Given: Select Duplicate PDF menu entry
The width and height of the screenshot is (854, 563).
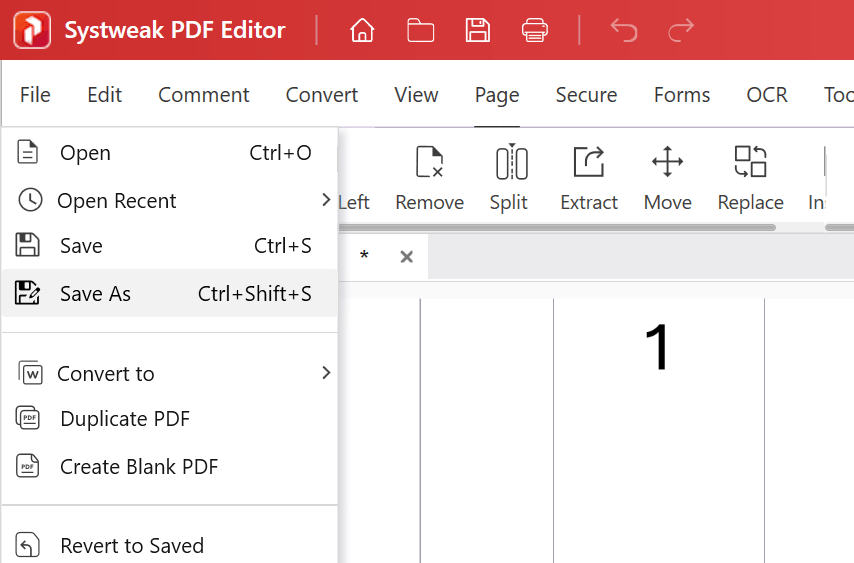Looking at the screenshot, I should click(x=169, y=419).
